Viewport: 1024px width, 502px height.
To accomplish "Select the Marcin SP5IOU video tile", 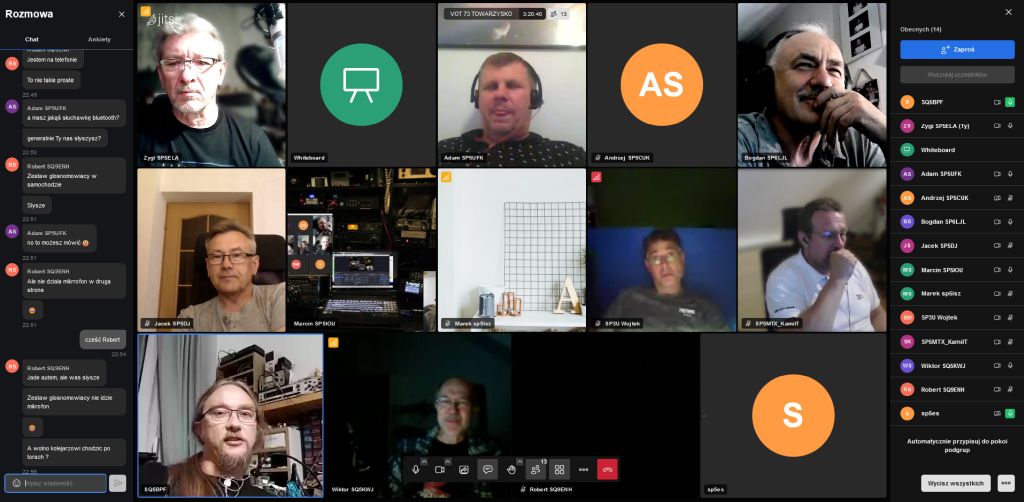I will pos(361,250).
